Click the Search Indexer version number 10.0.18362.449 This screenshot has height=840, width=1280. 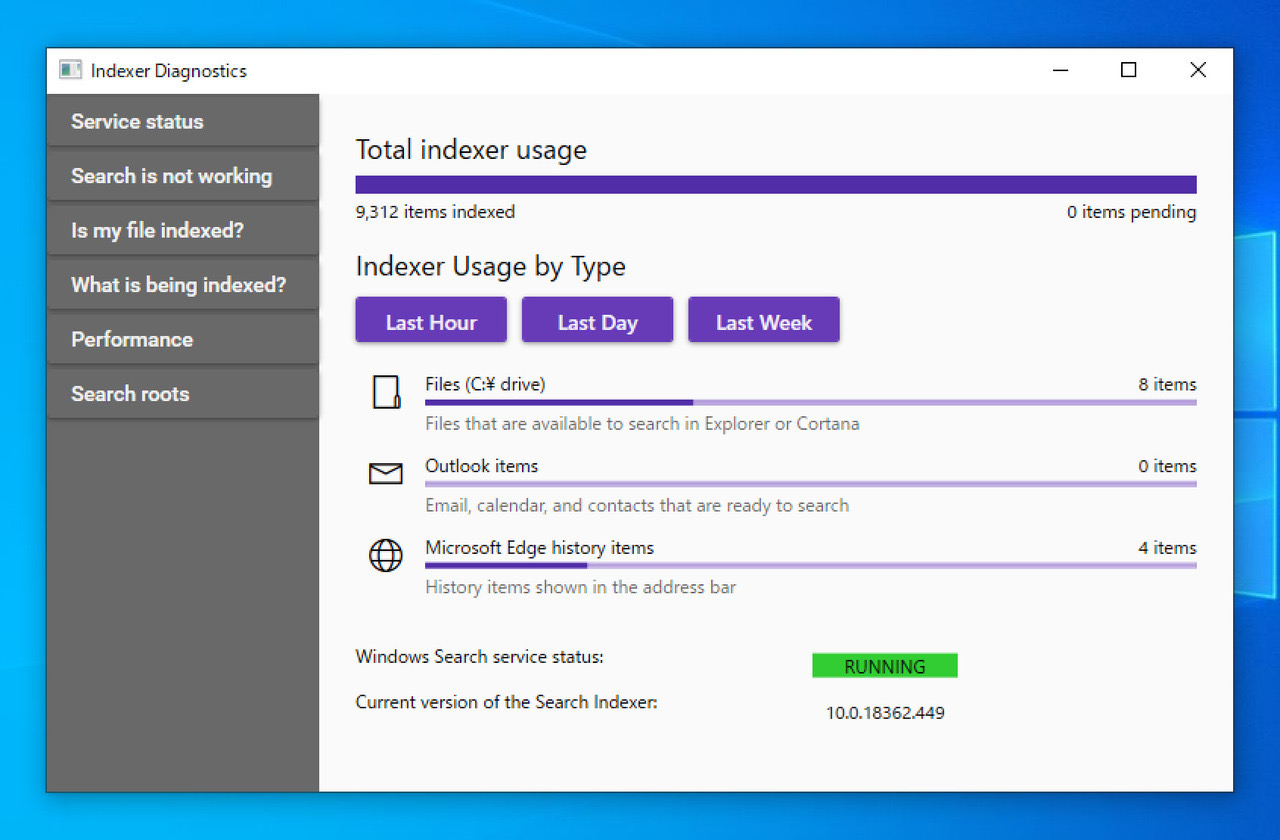pyautogui.click(x=884, y=713)
